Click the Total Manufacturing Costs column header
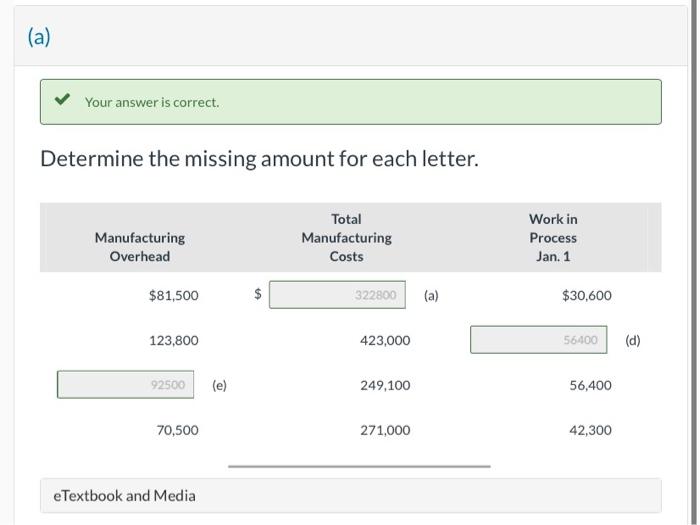The image size is (700, 525). tap(346, 238)
